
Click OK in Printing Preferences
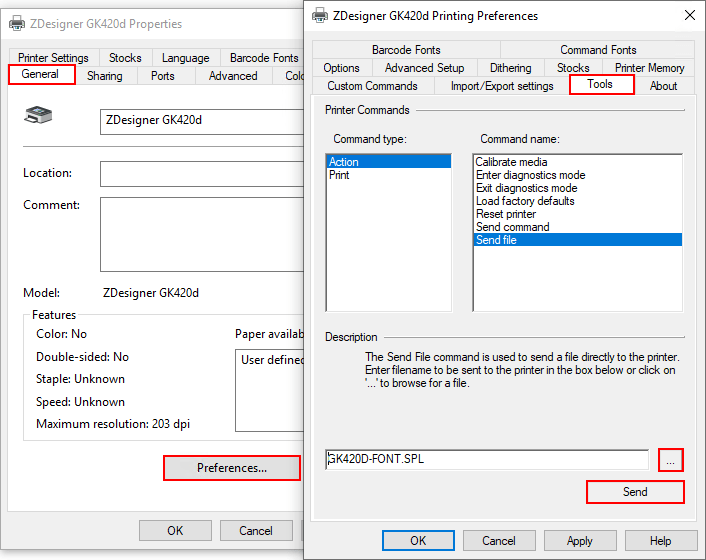(418, 540)
